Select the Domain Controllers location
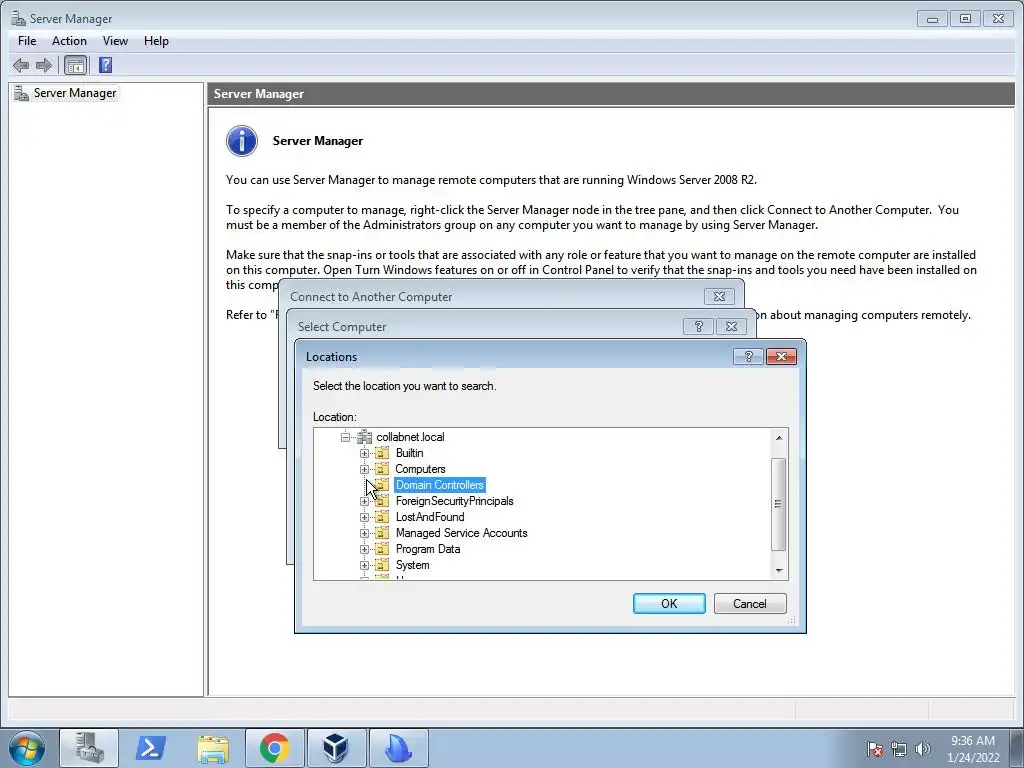1024x768 pixels. 440,485
